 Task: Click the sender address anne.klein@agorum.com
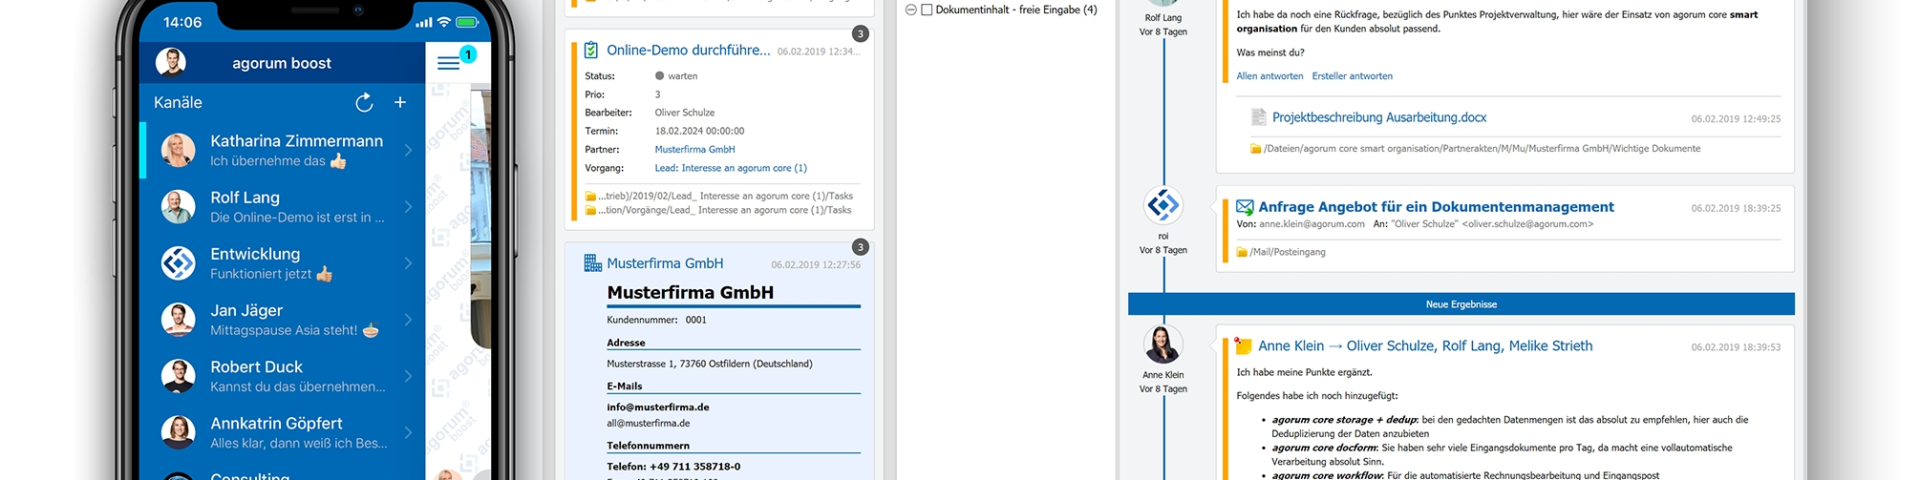[1311, 224]
